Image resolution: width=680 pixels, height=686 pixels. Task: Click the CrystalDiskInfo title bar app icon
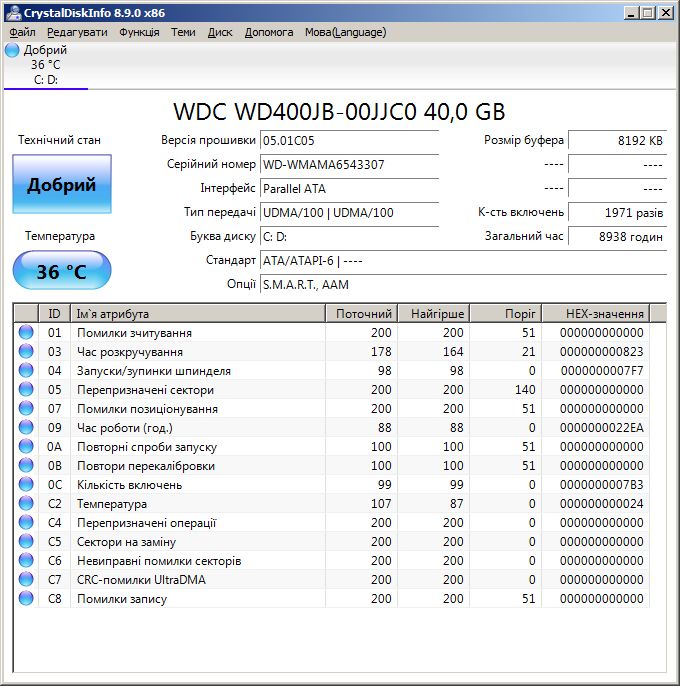(13, 13)
